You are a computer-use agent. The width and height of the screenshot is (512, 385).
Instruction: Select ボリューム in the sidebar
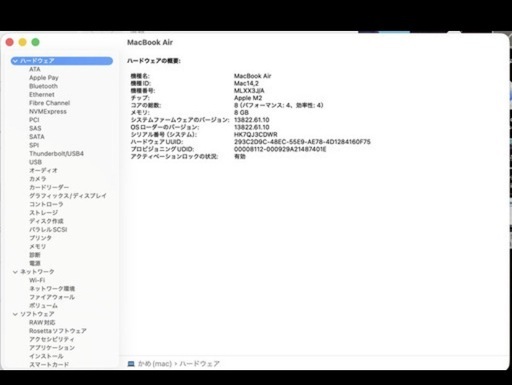tap(43, 306)
